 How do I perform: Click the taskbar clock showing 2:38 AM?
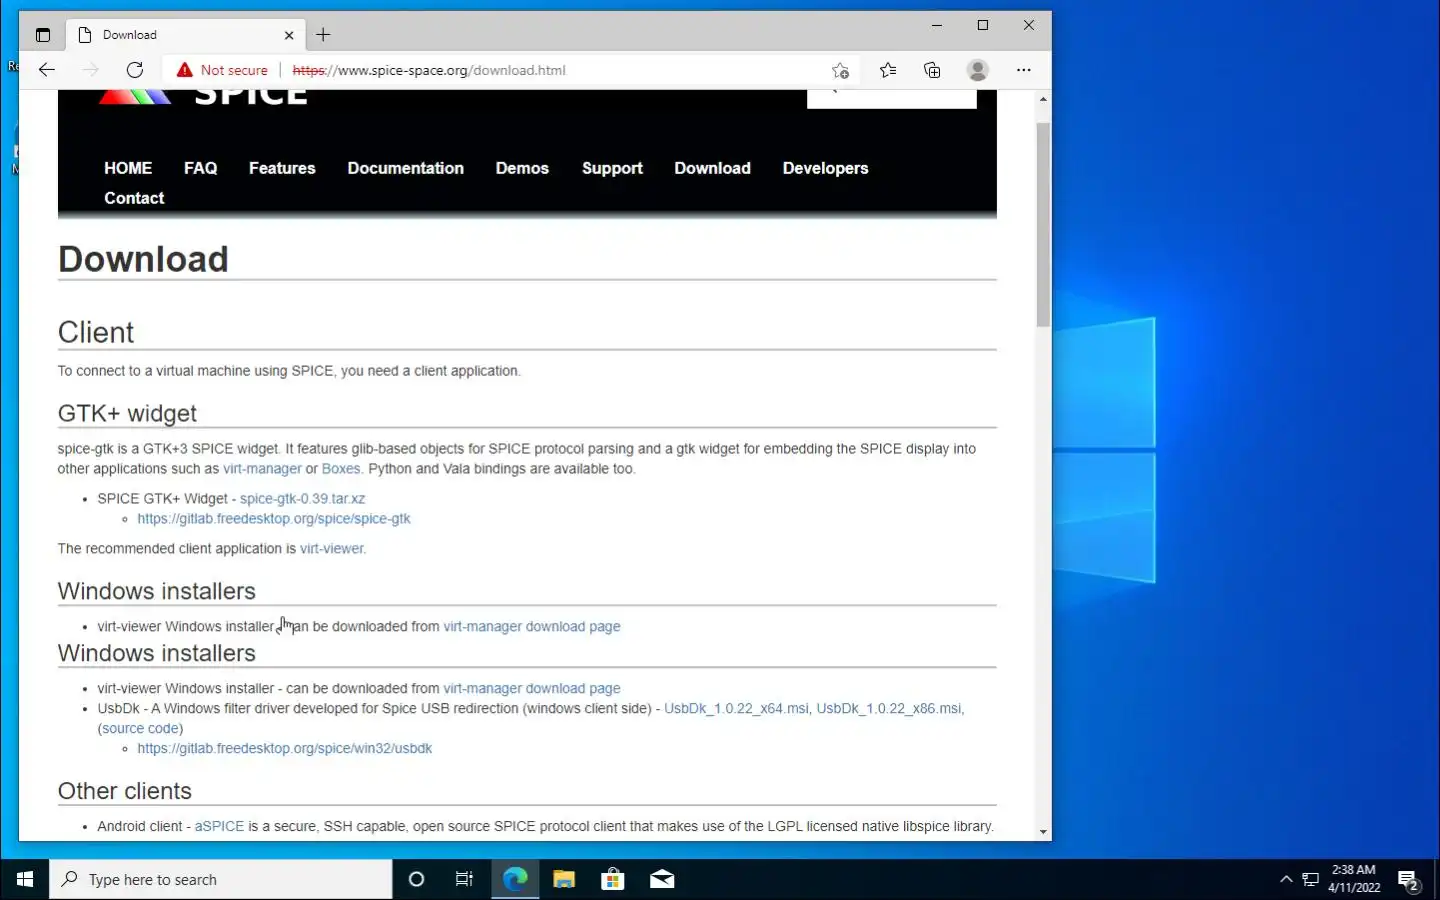coord(1354,879)
